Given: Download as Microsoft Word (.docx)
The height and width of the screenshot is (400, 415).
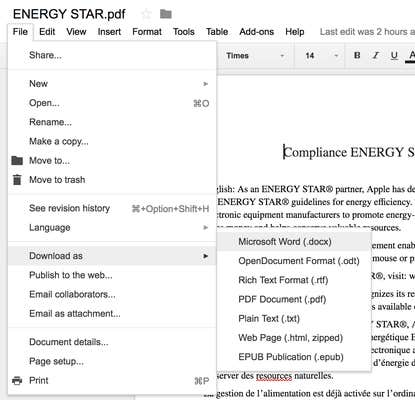Looking at the screenshot, I should coord(294,242).
